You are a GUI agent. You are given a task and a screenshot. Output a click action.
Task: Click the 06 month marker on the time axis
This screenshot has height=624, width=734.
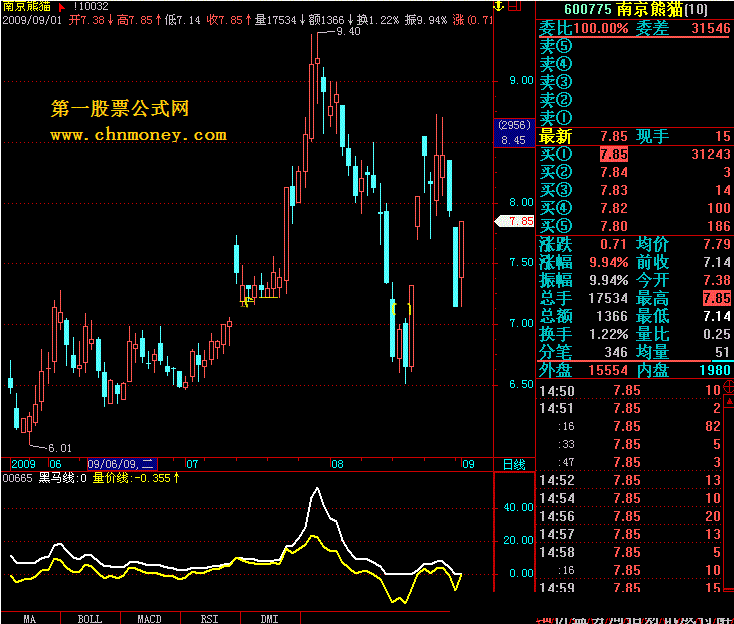click(x=55, y=464)
